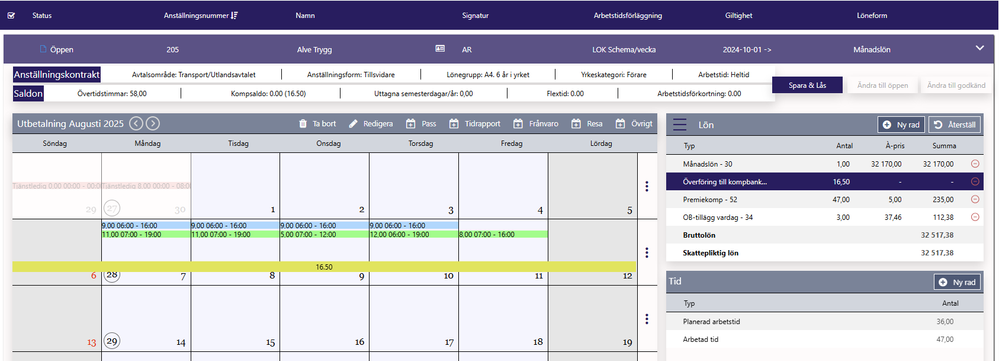
Task: Click Ny rad in the Lön panel
Action: [x=900, y=125]
